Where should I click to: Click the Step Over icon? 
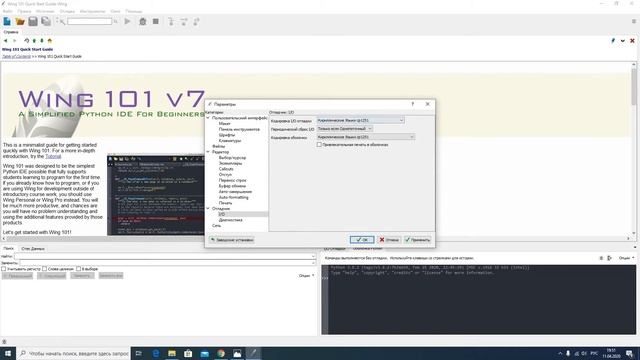(184, 22)
